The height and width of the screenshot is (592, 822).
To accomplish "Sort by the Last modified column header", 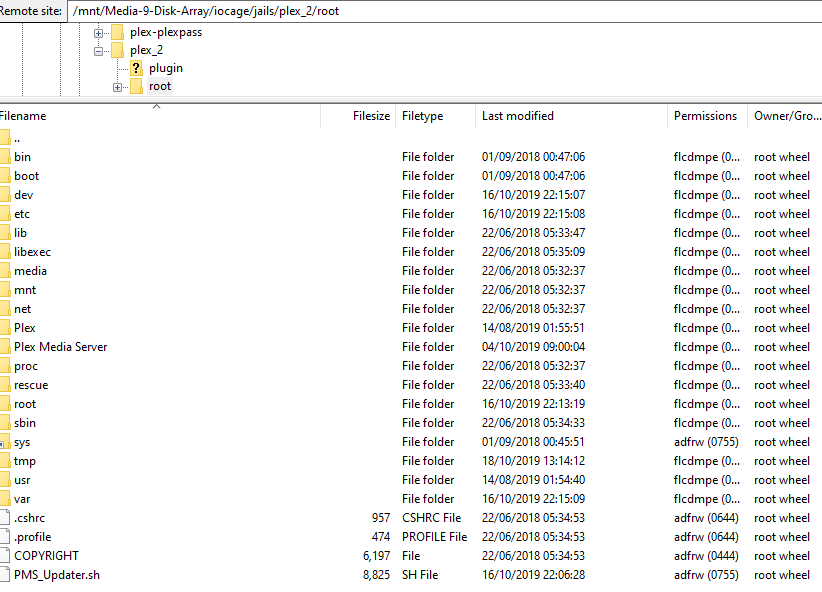I will [571, 116].
